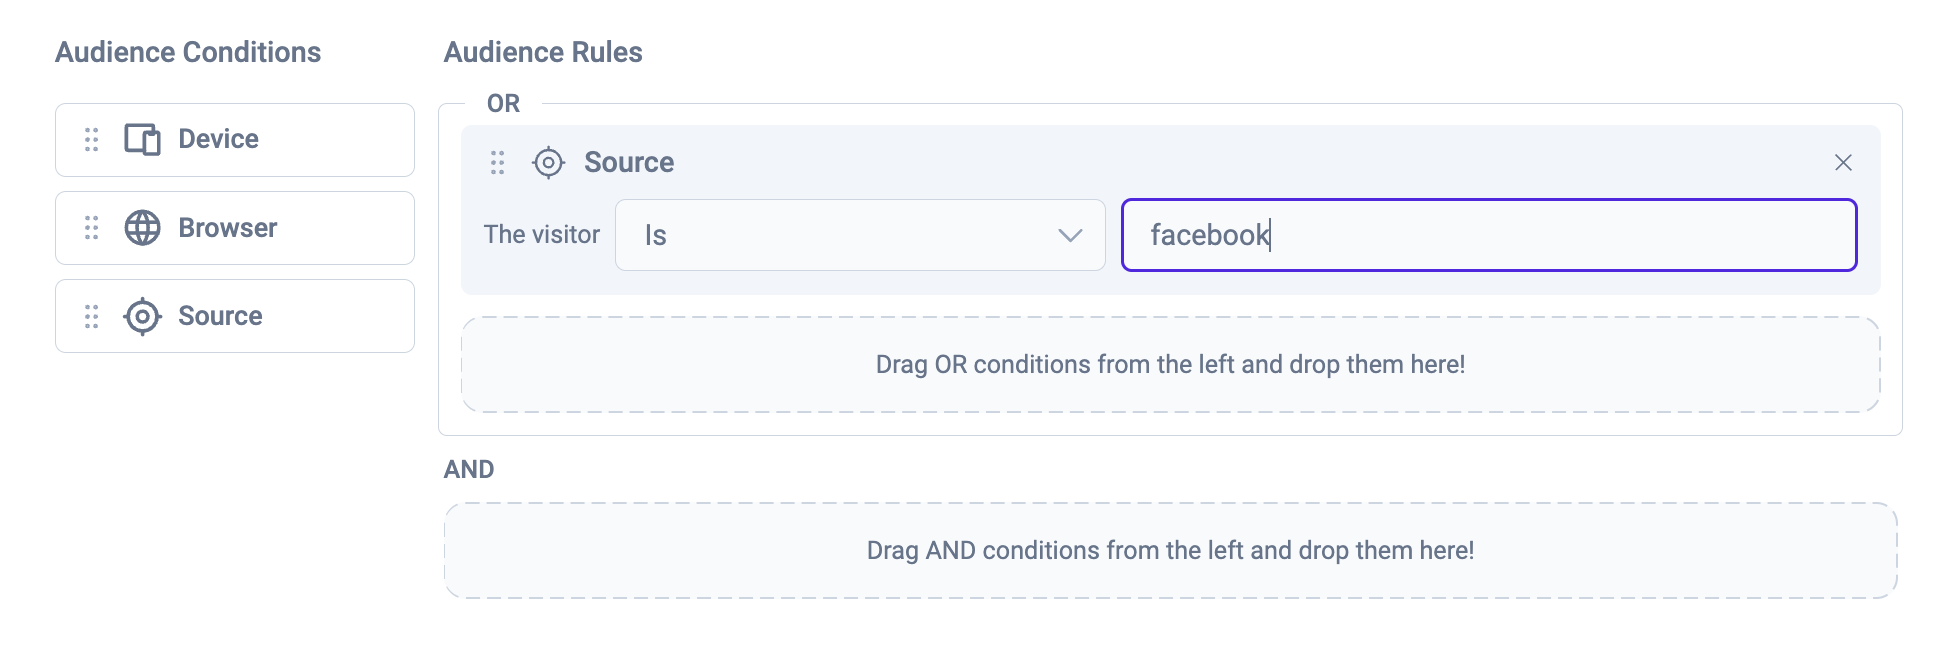Click the drag handle beside Browser

click(x=92, y=228)
